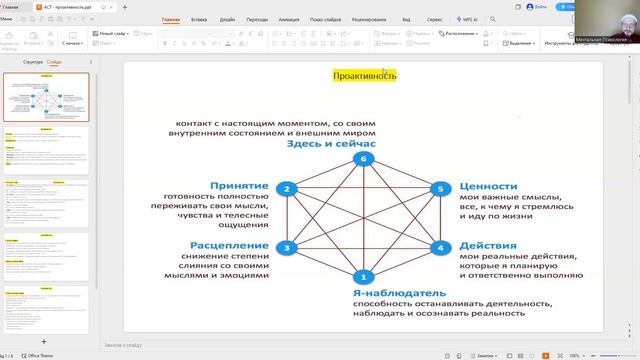Collapse the slide panel with chevron
Screen dimensions: 640x360
point(91,62)
